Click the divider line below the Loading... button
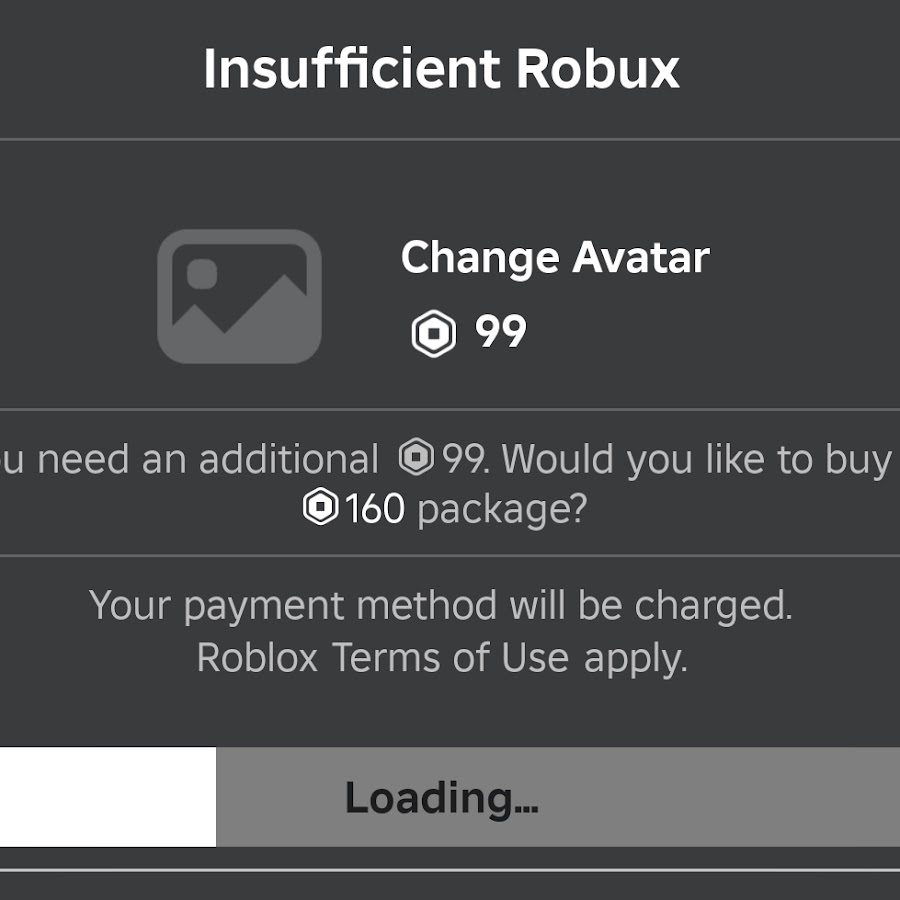 [450, 870]
